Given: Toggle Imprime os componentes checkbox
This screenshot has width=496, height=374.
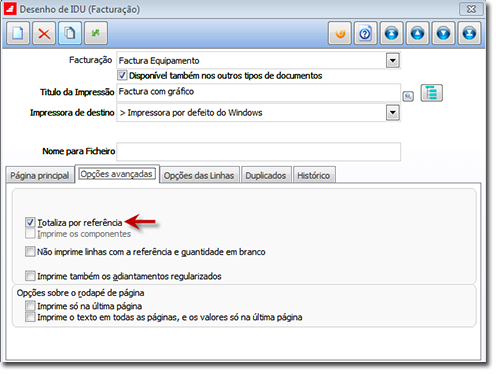Looking at the screenshot, I should (x=30, y=233).
